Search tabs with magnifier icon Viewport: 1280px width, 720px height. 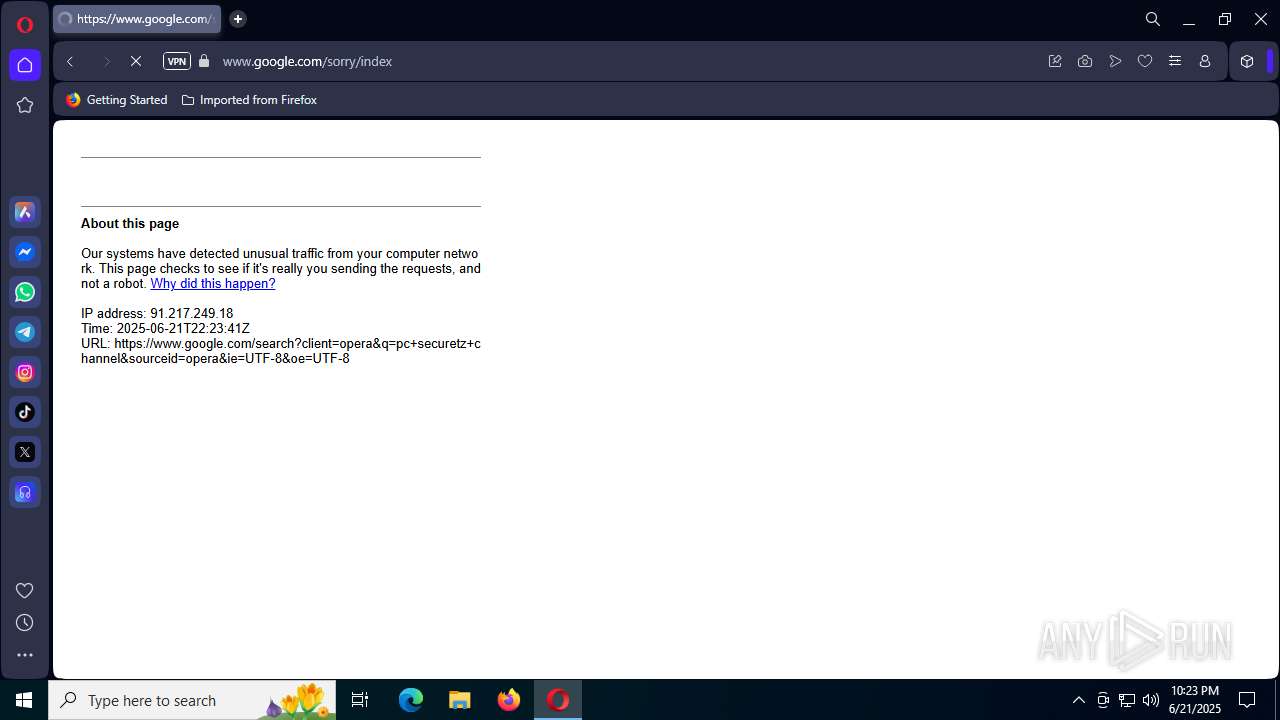pos(1153,19)
